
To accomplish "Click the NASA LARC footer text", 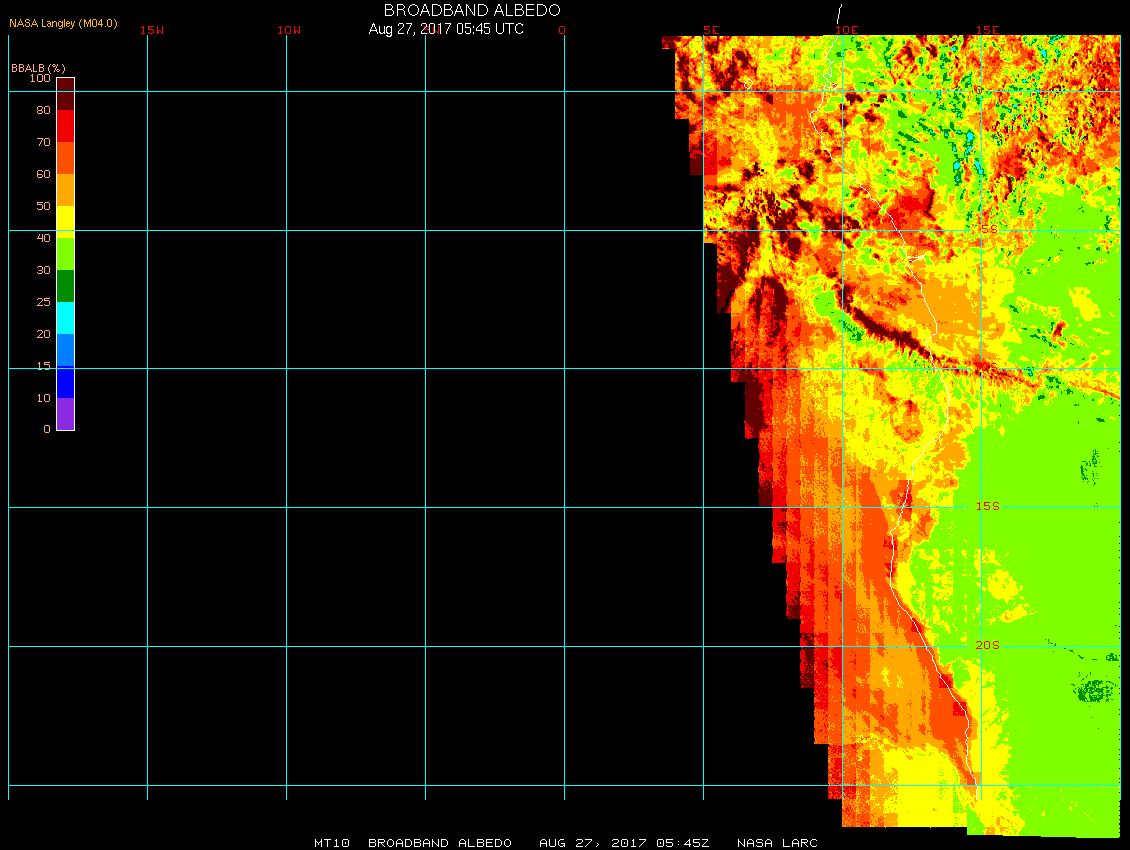I will [777, 843].
